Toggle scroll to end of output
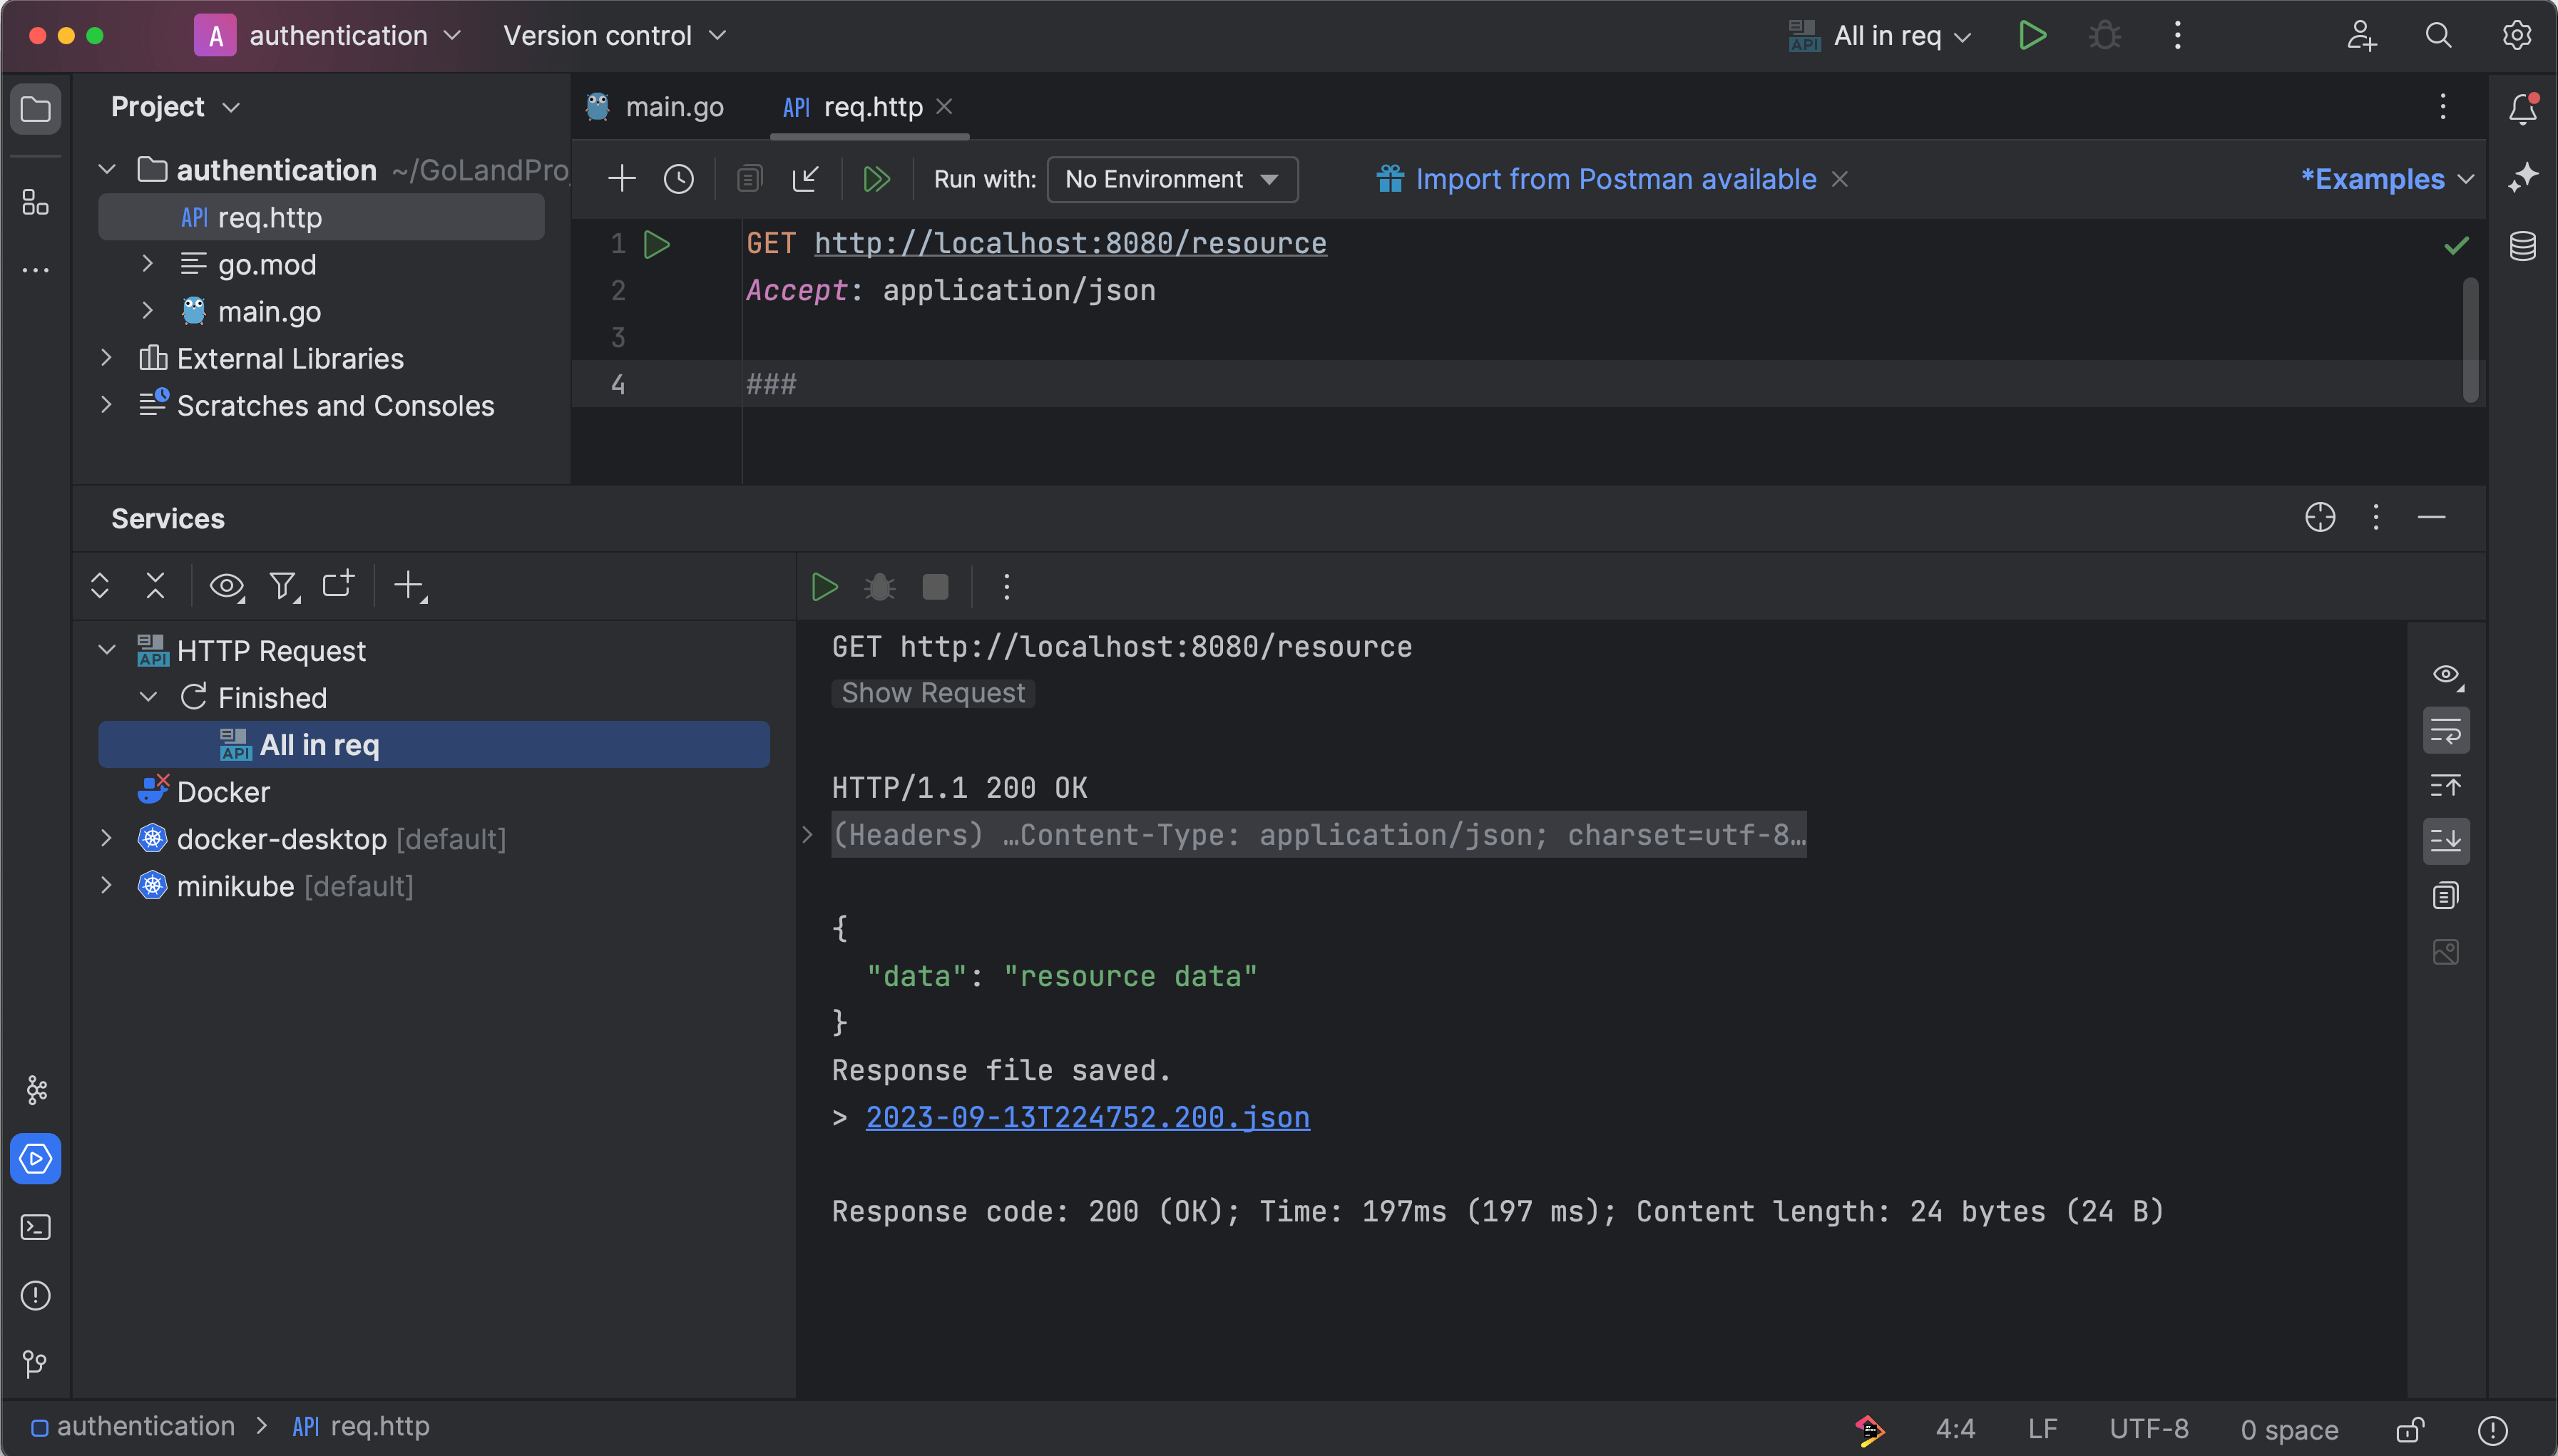The width and height of the screenshot is (2558, 1456). pos(2446,841)
